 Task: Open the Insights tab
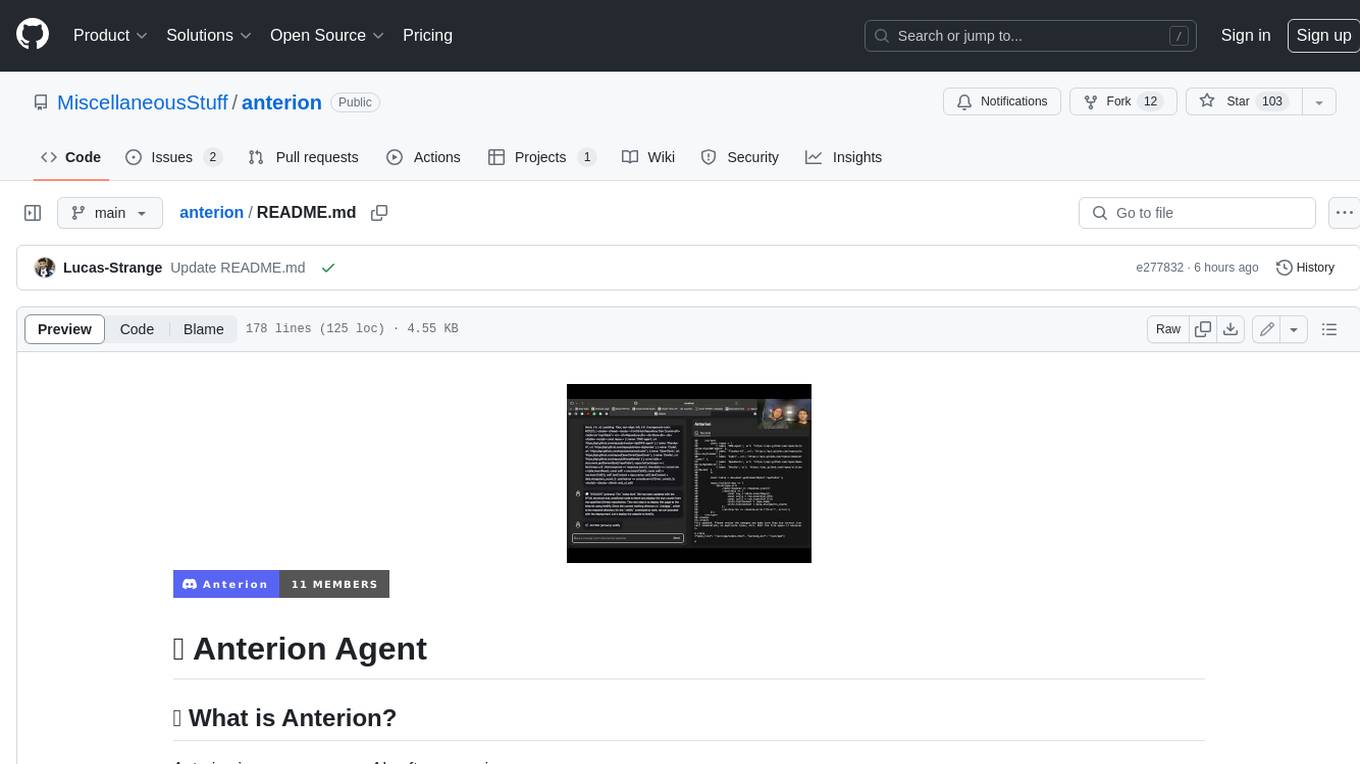click(844, 157)
